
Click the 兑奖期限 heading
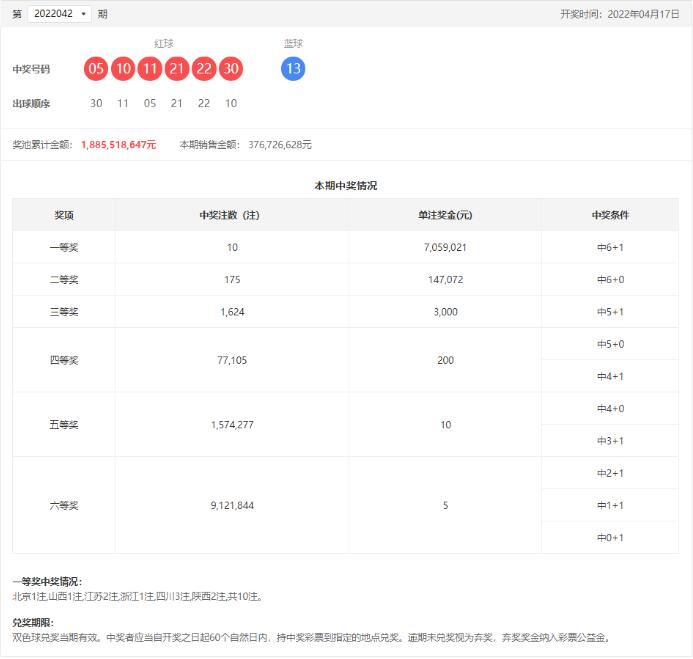[x=33, y=623]
